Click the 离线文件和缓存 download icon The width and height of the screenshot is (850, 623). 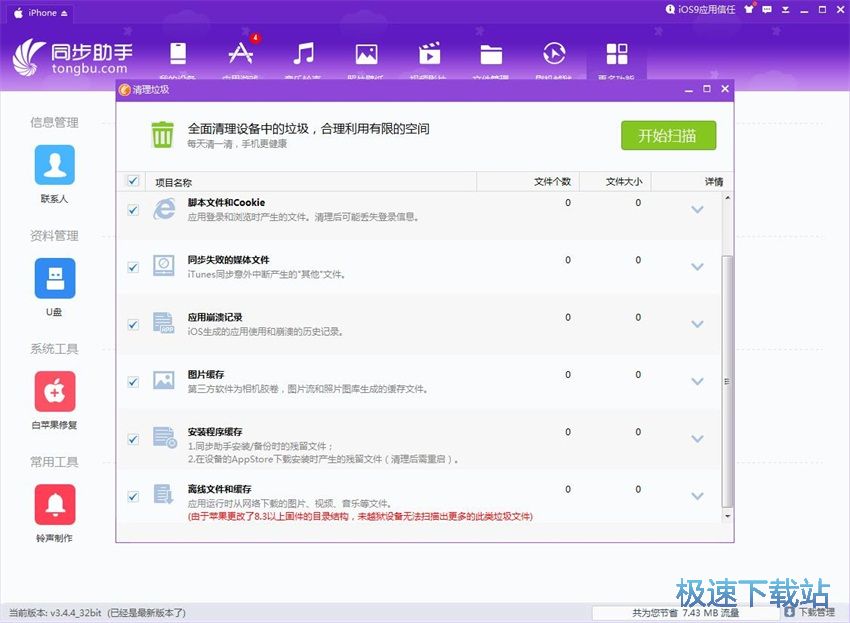click(163, 494)
